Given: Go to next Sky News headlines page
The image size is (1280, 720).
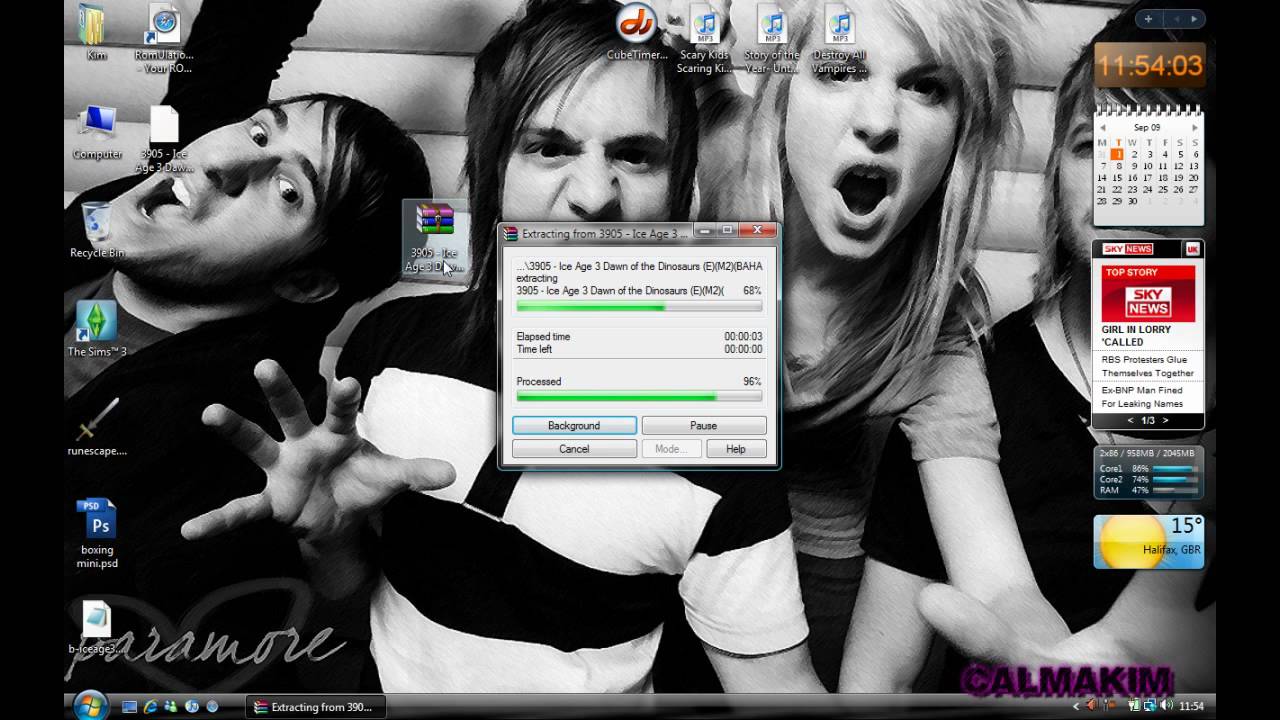Looking at the screenshot, I should click(x=1165, y=421).
